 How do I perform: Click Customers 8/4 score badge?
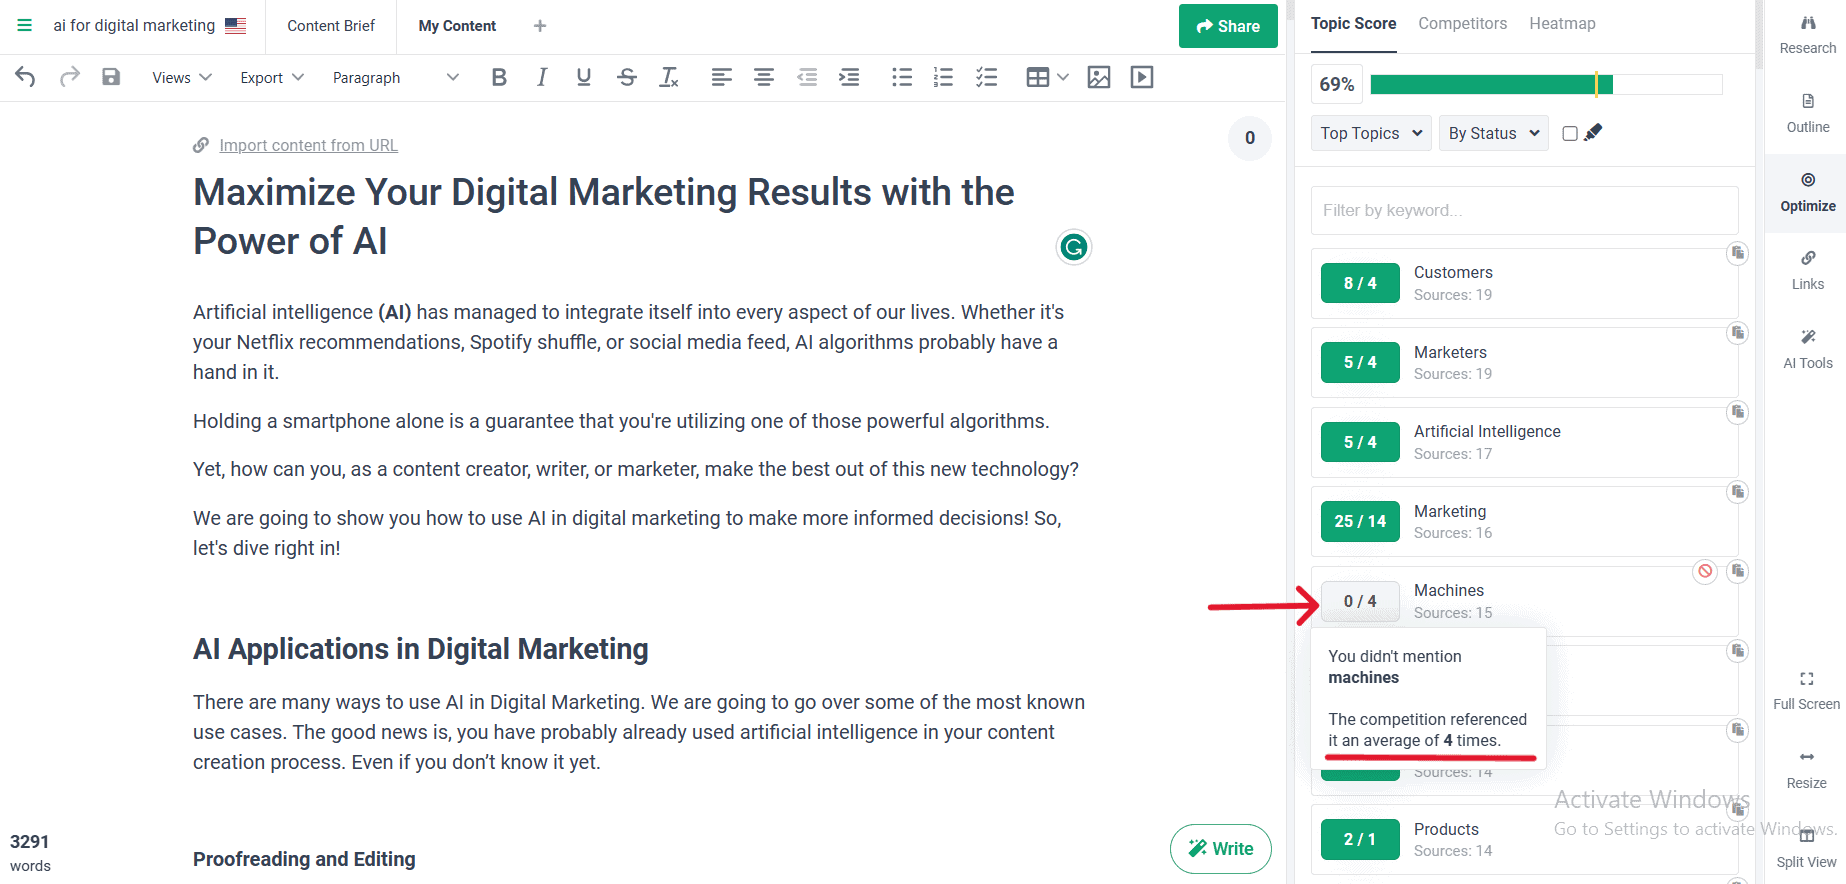(1360, 283)
